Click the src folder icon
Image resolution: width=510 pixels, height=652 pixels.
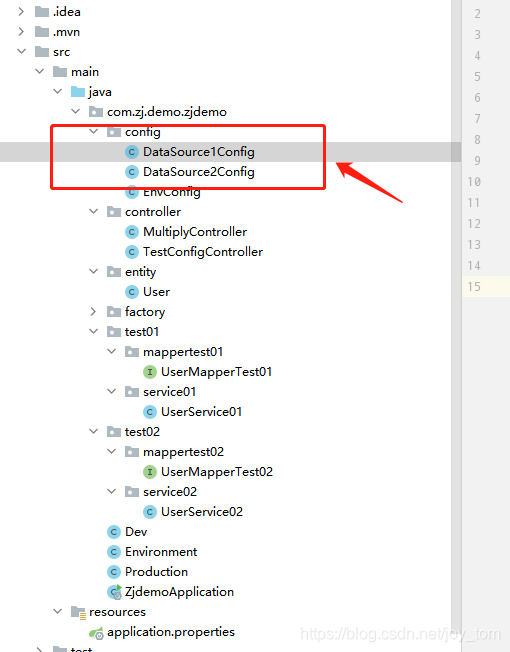42,52
